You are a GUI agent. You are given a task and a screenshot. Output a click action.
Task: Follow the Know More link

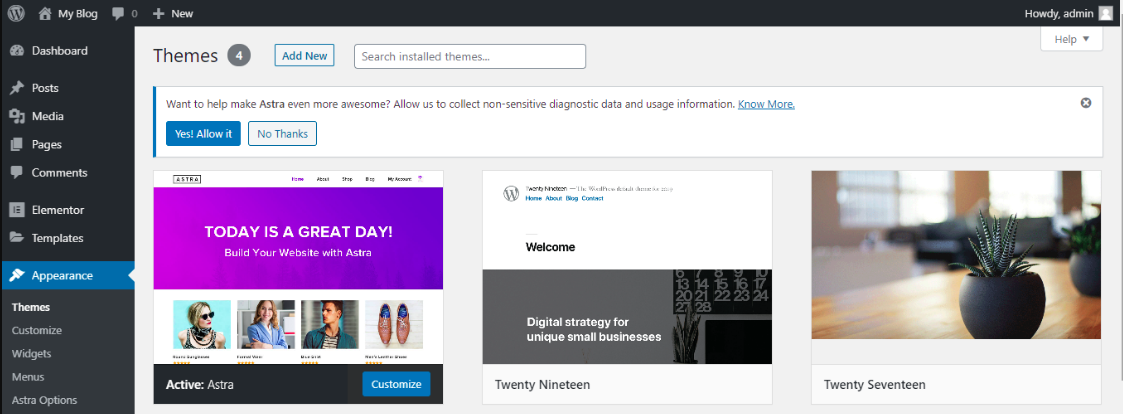tap(766, 104)
